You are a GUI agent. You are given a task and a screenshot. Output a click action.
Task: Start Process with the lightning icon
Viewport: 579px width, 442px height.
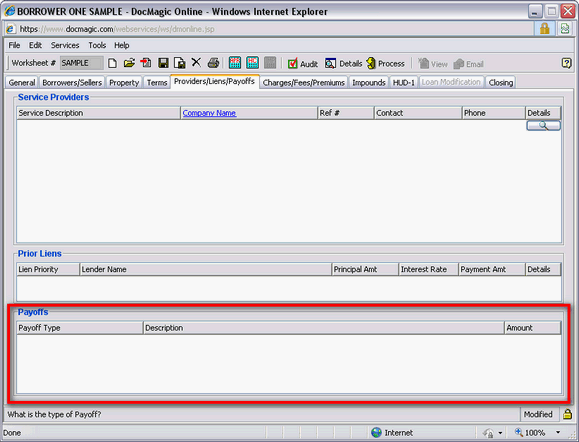coord(386,64)
